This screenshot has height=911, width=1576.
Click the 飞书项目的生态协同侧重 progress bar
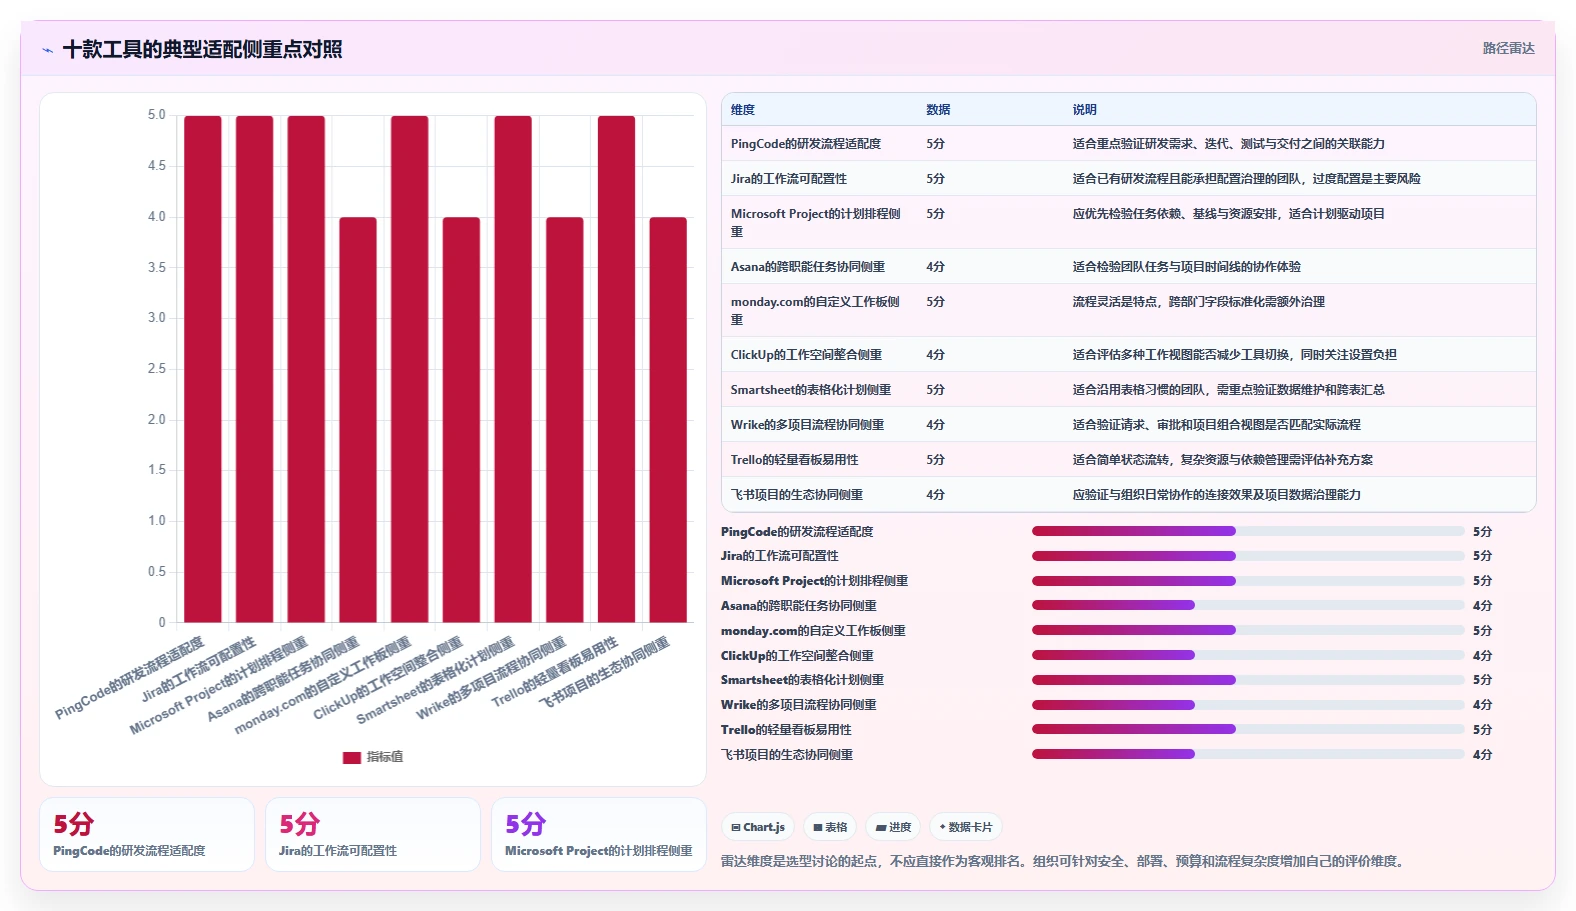click(1248, 754)
